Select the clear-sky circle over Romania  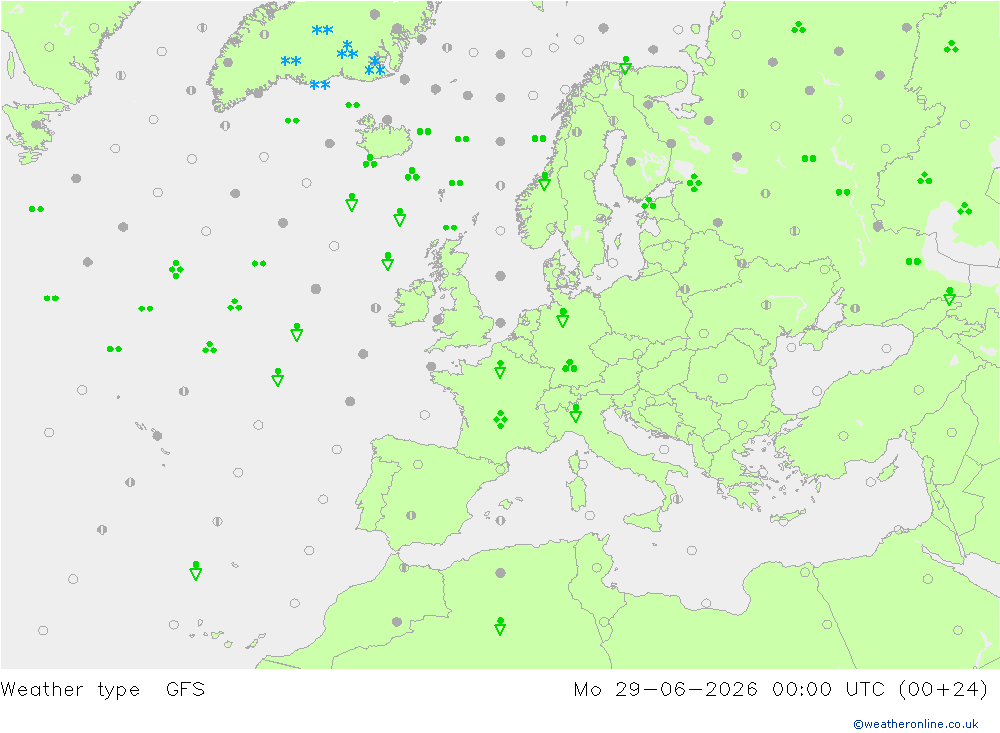pyautogui.click(x=723, y=378)
